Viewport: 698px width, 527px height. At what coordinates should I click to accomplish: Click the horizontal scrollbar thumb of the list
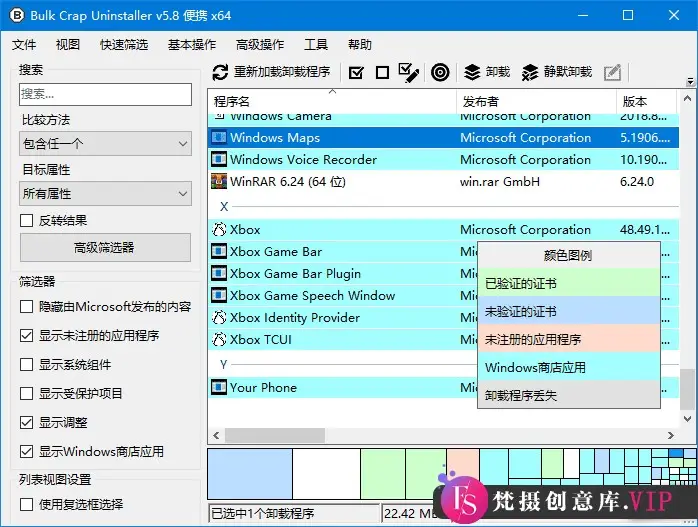tap(275, 435)
